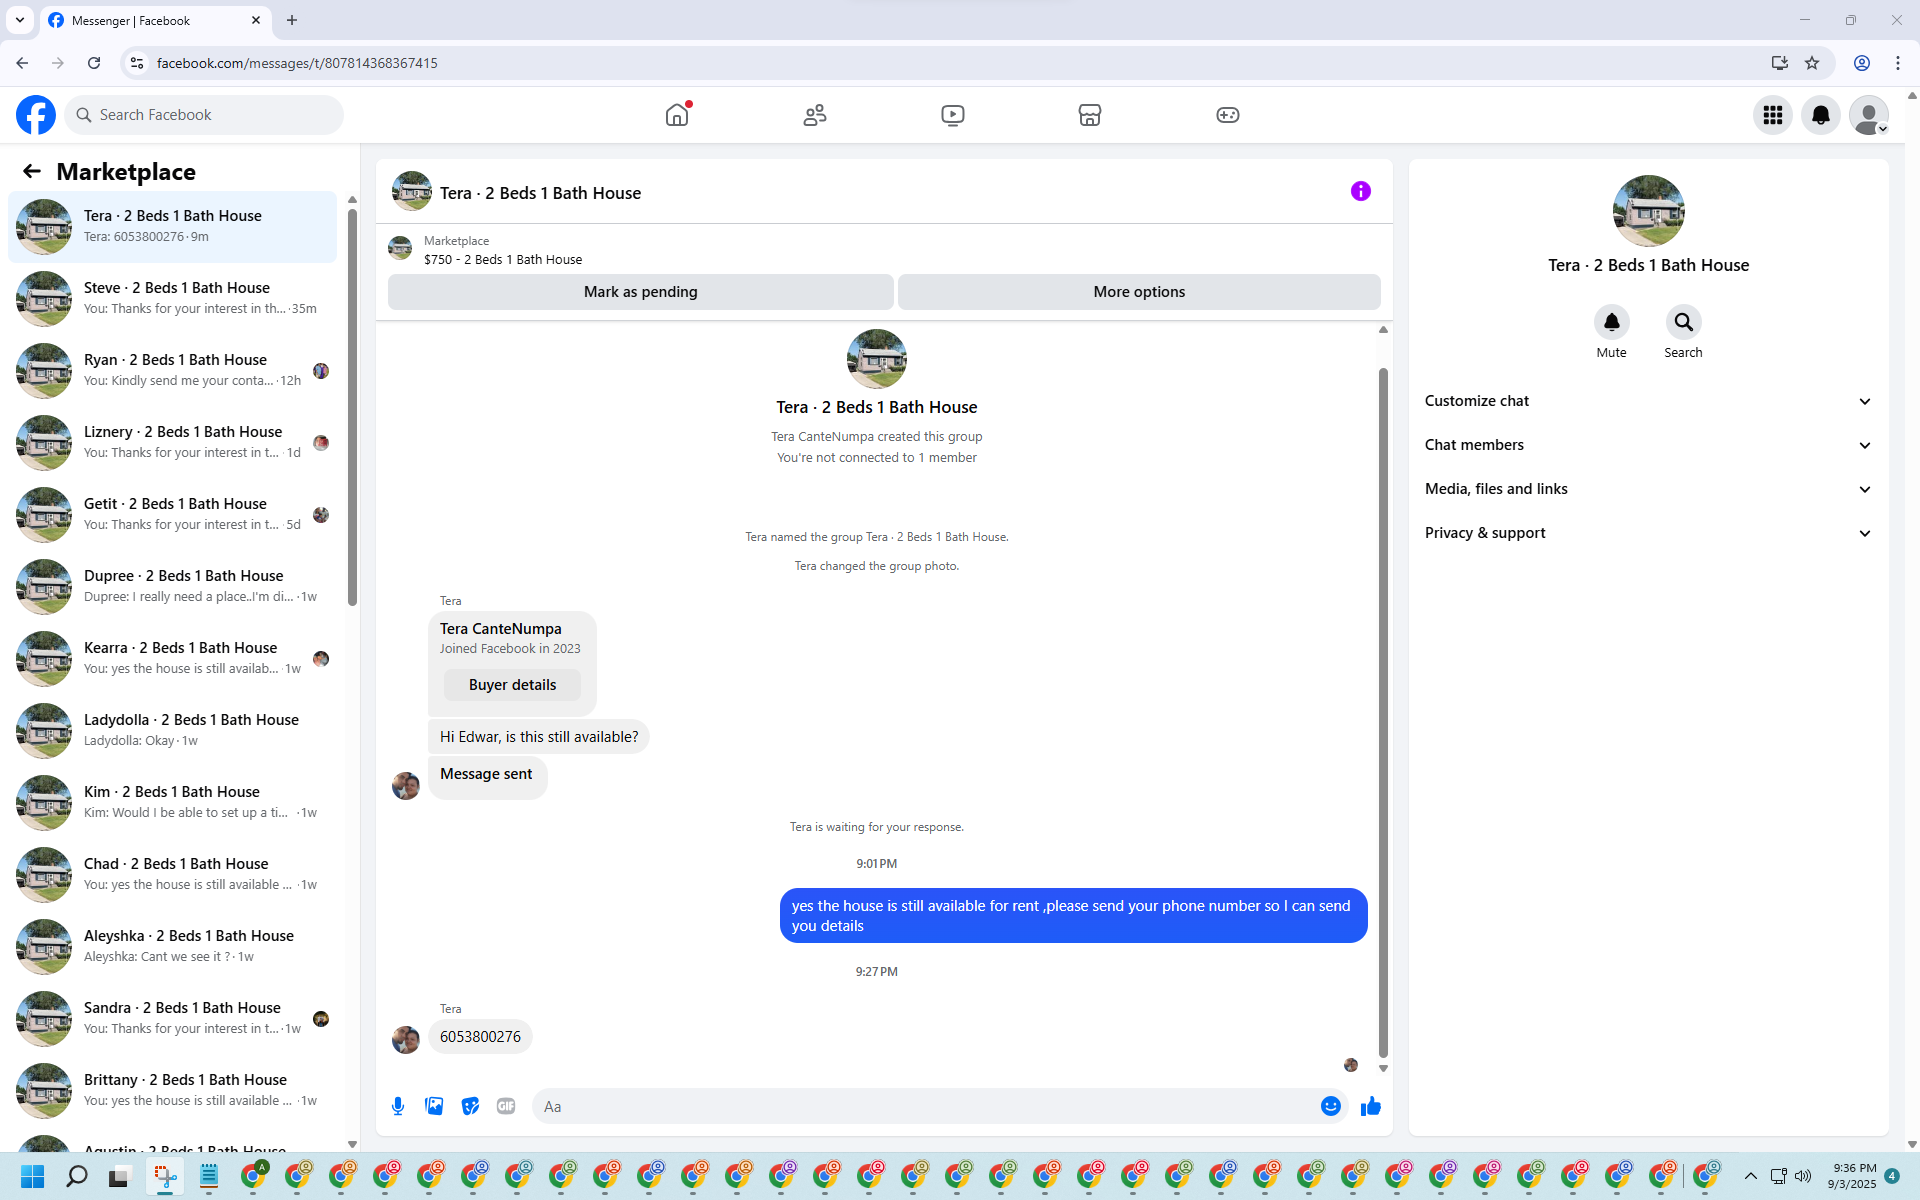Go back using the Marketplace back arrow
1920x1200 pixels.
(x=32, y=171)
